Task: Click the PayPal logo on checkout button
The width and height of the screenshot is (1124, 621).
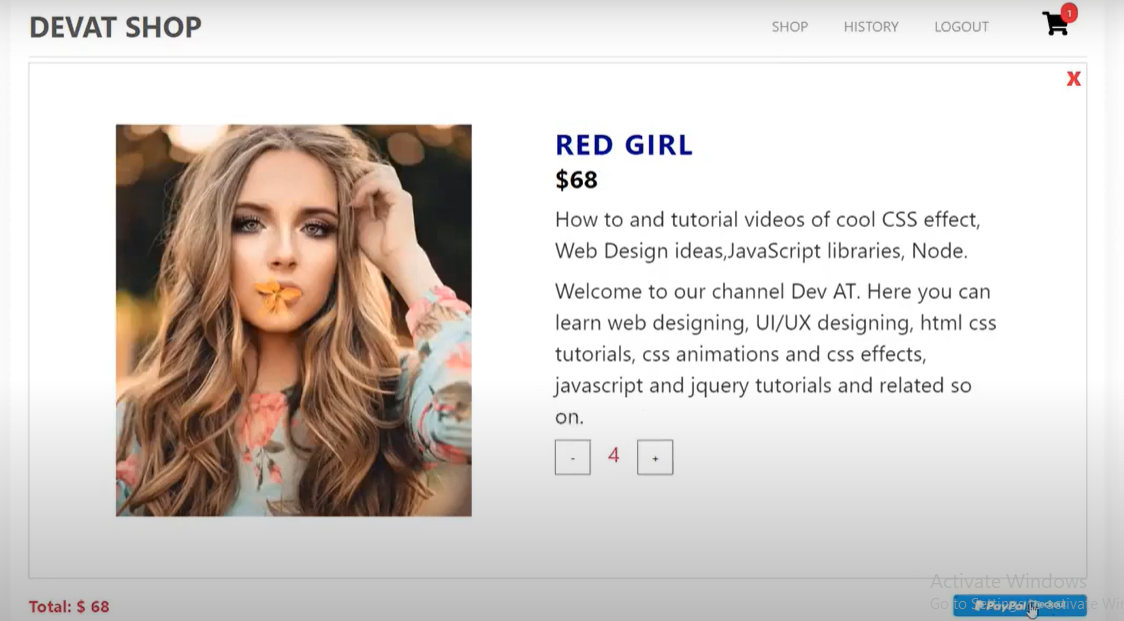Action: 1000,606
